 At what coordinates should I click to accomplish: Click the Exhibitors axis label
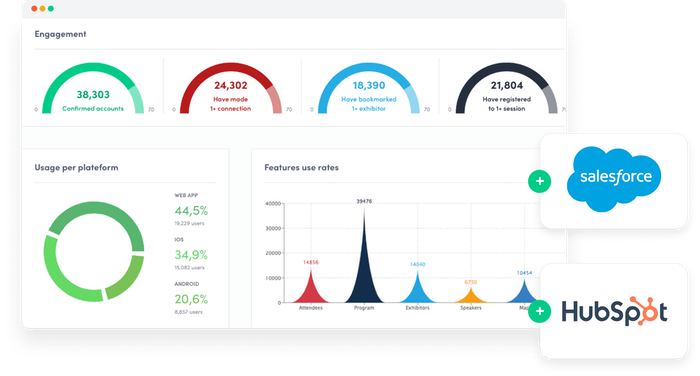pos(417,308)
